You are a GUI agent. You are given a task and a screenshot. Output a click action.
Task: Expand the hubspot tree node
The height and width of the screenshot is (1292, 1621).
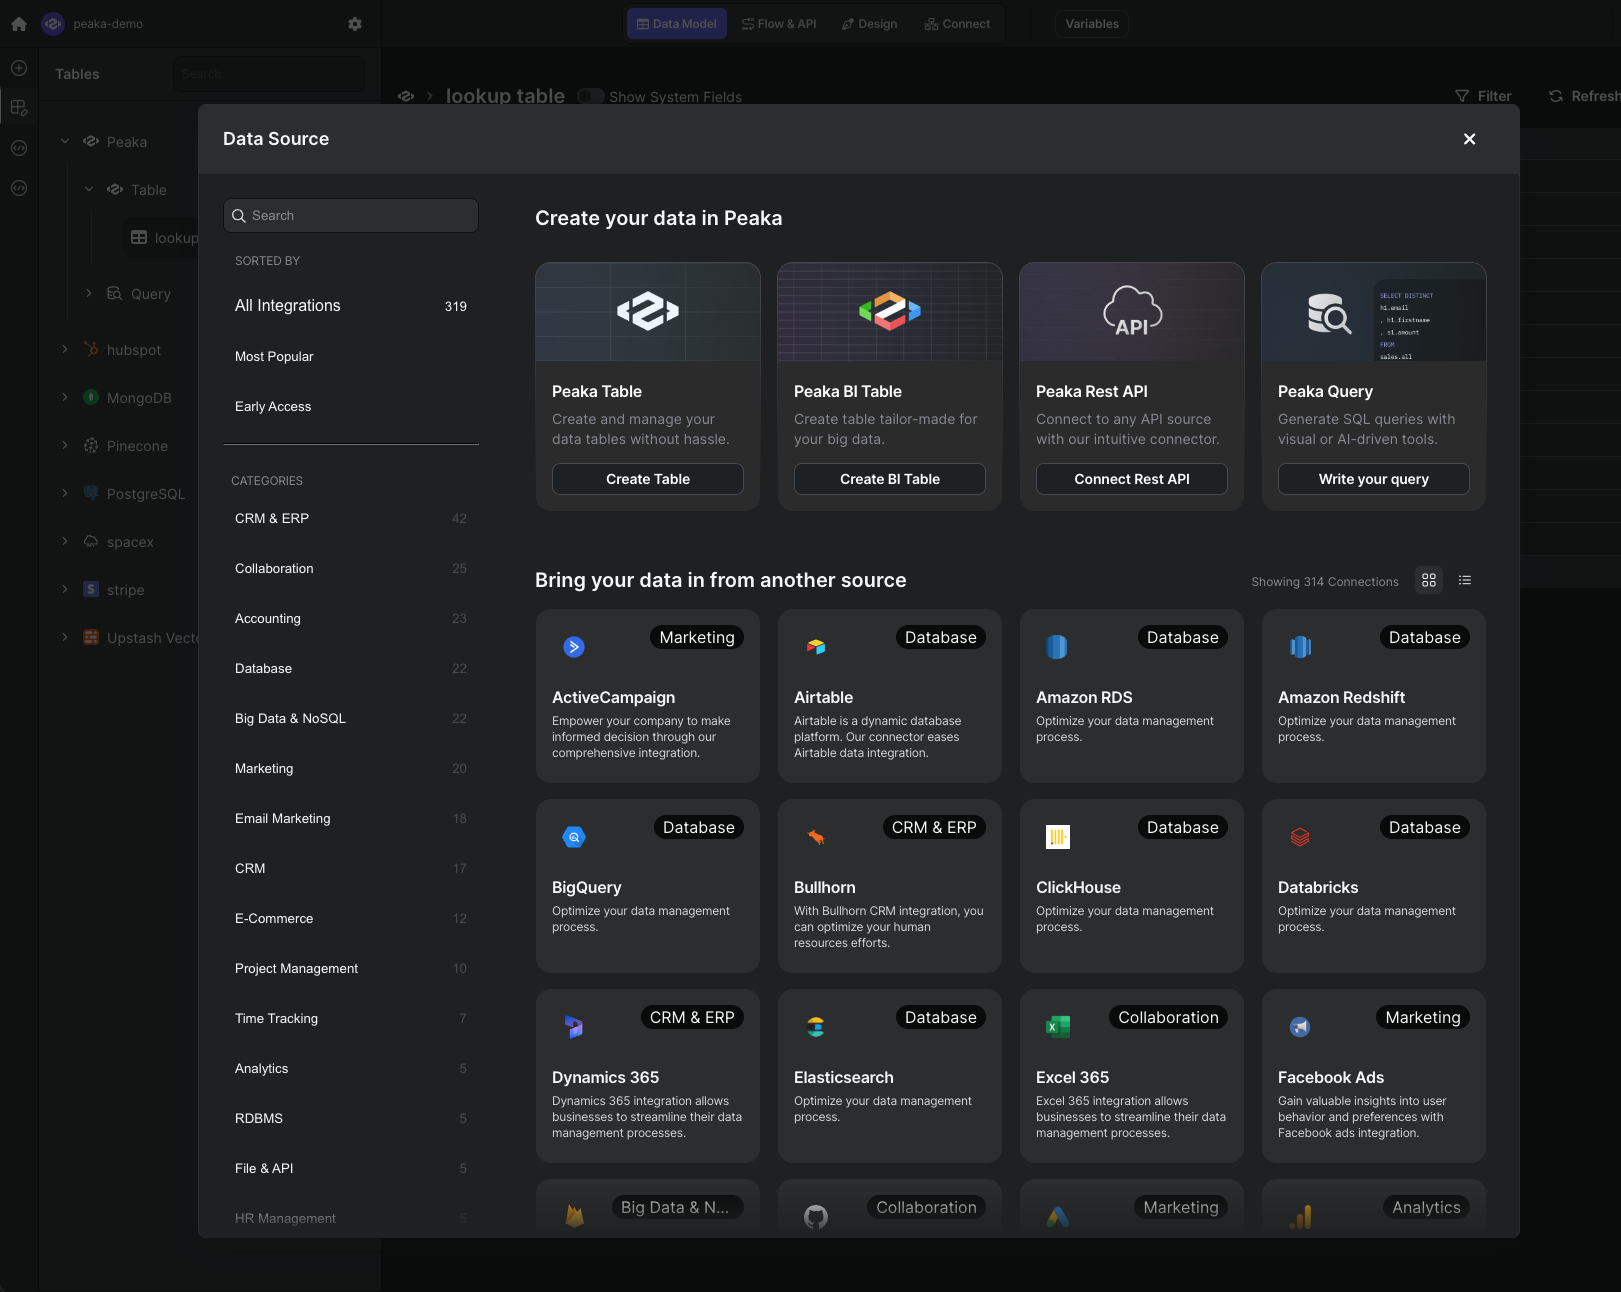coord(65,350)
